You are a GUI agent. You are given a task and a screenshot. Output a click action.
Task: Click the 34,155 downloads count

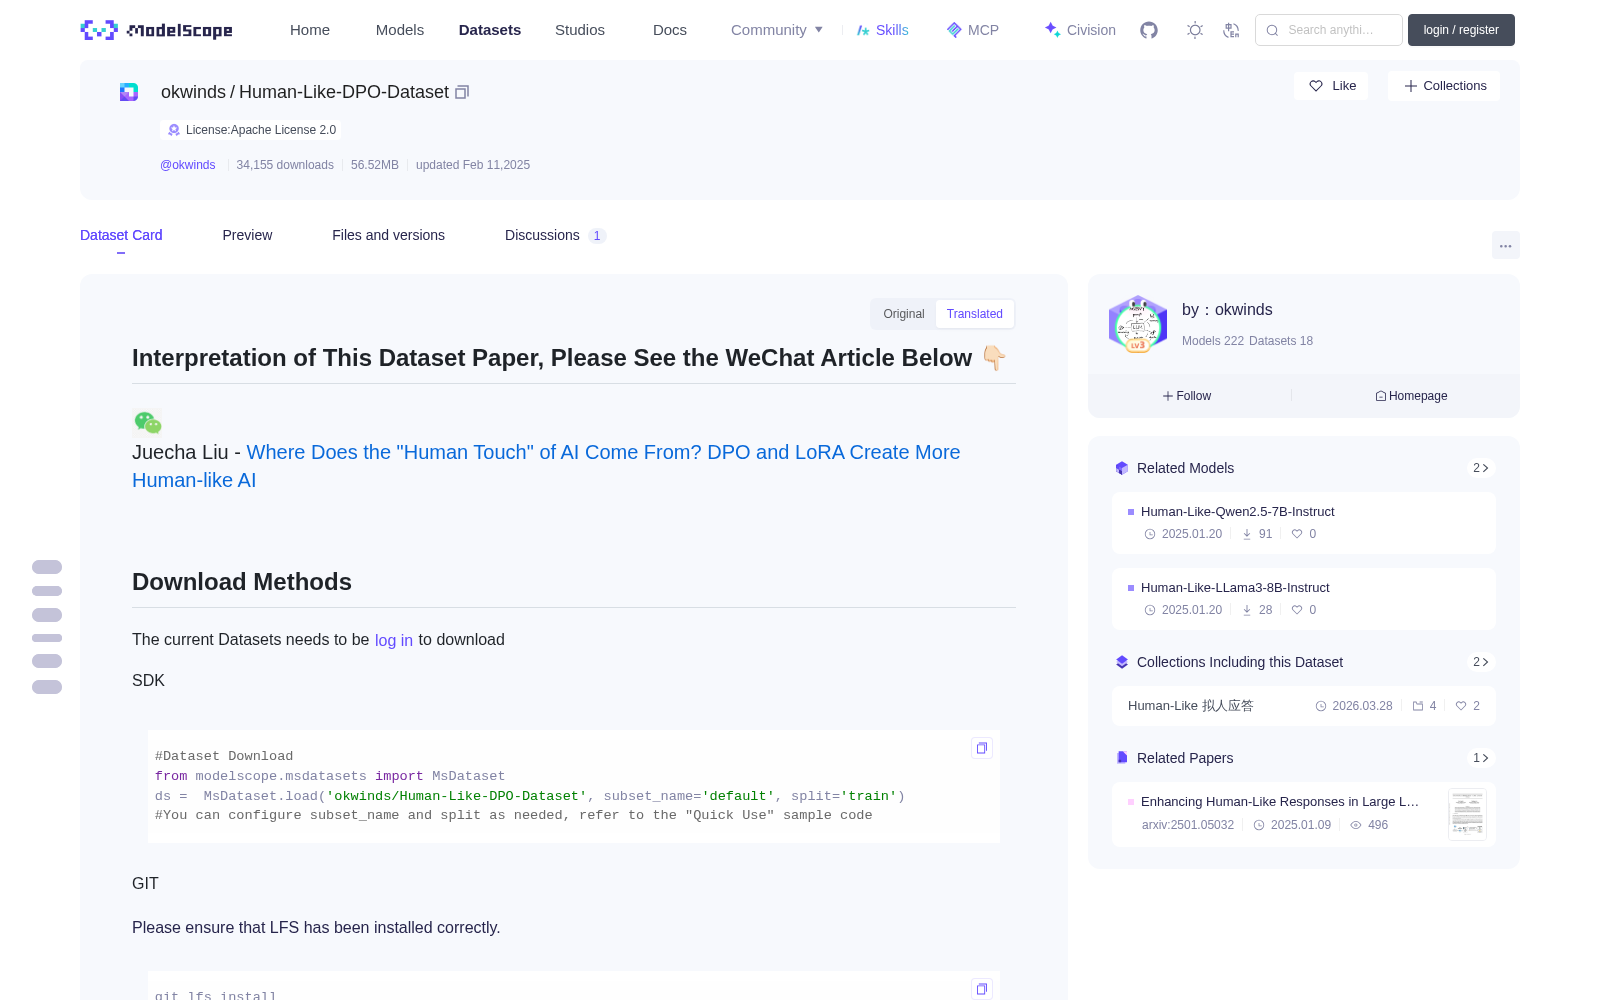tap(285, 165)
